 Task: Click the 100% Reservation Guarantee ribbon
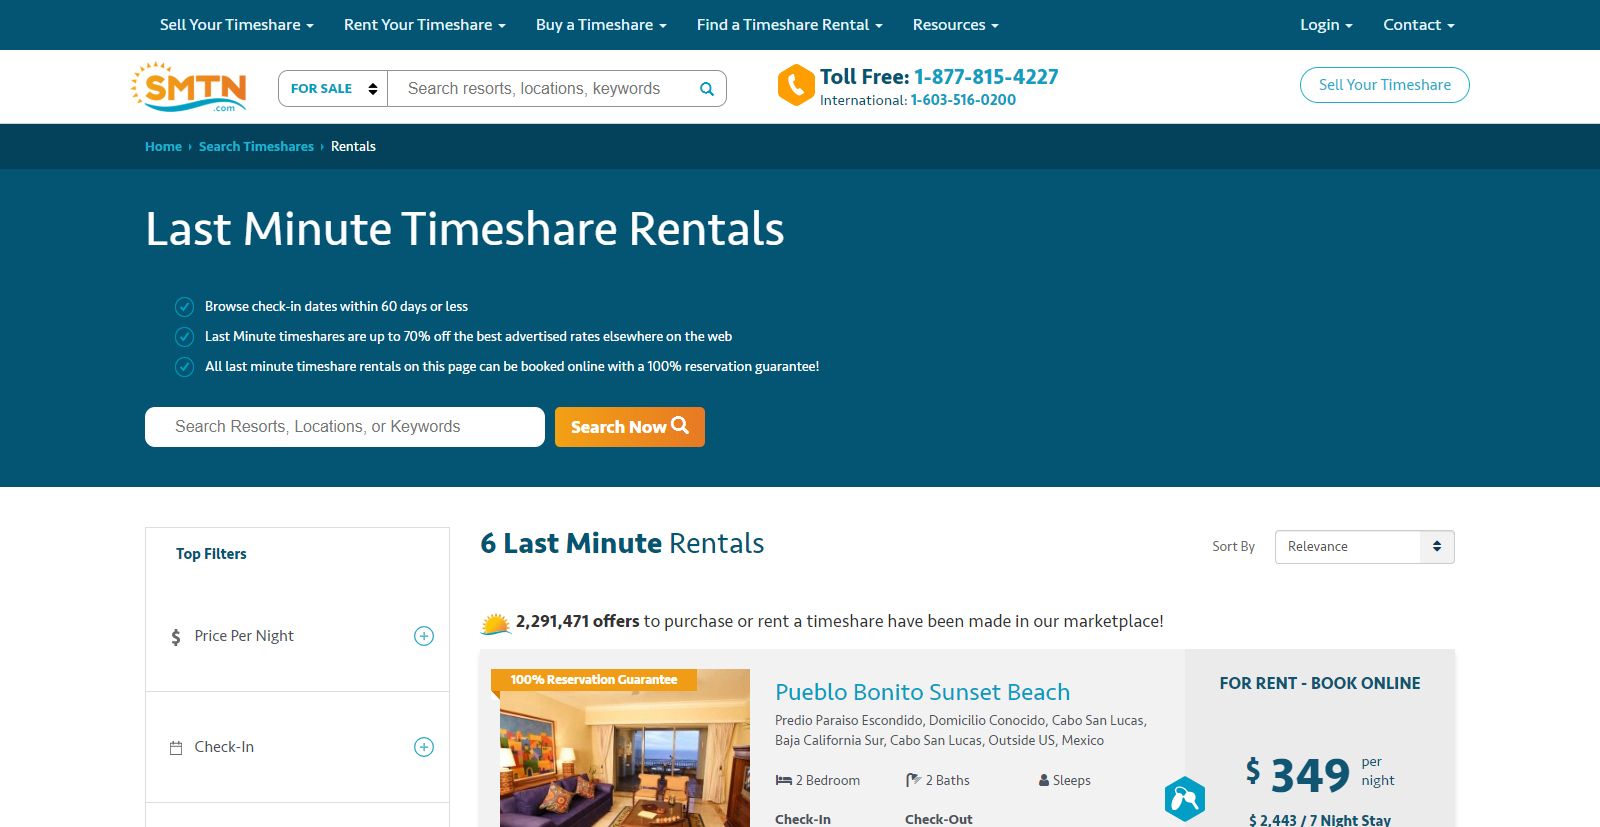594,680
